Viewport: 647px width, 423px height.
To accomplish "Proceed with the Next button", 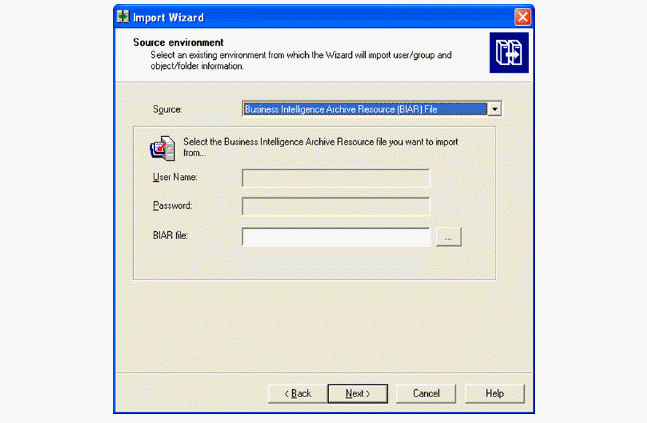I will pos(358,394).
